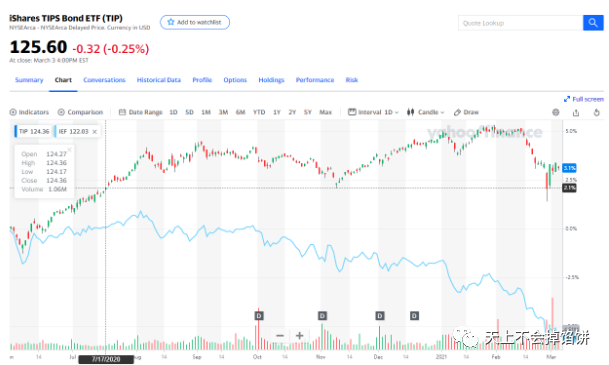This screenshot has height=365, width=609.
Task: Select the 5D range
Action: [189, 112]
